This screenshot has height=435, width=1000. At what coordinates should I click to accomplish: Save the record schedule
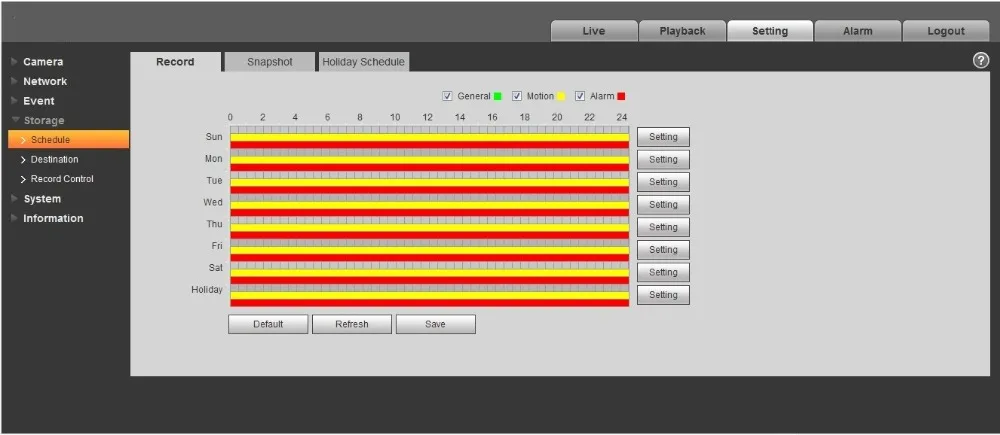[x=436, y=324]
